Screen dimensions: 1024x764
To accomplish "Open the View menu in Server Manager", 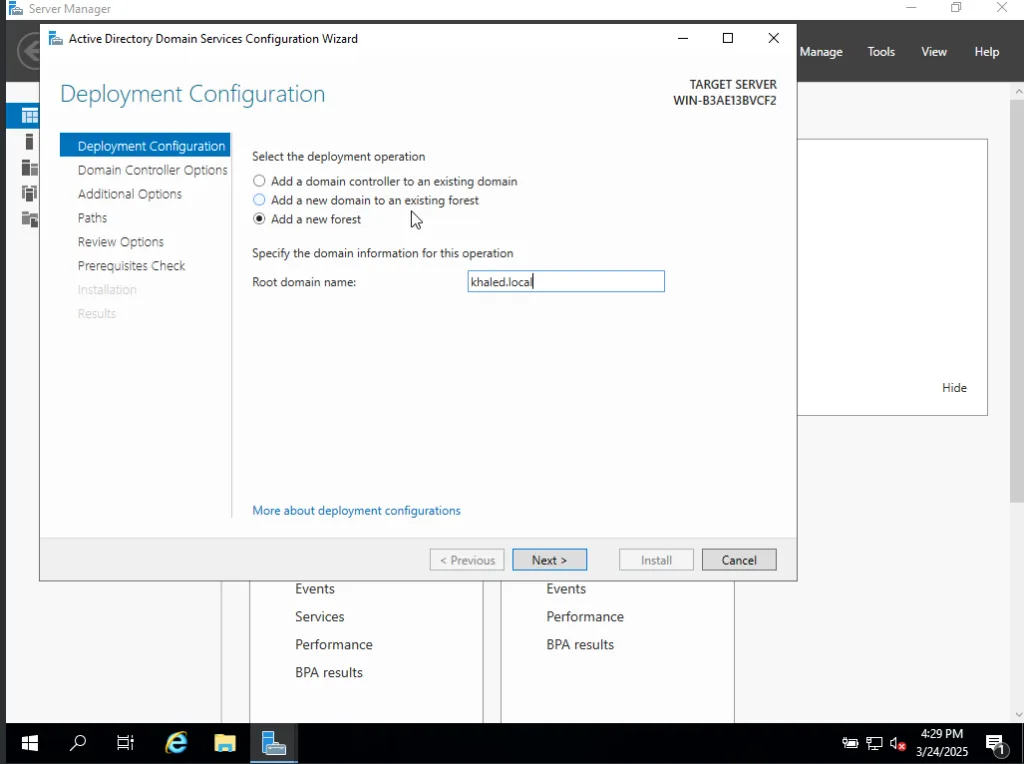I will pos(934,52).
